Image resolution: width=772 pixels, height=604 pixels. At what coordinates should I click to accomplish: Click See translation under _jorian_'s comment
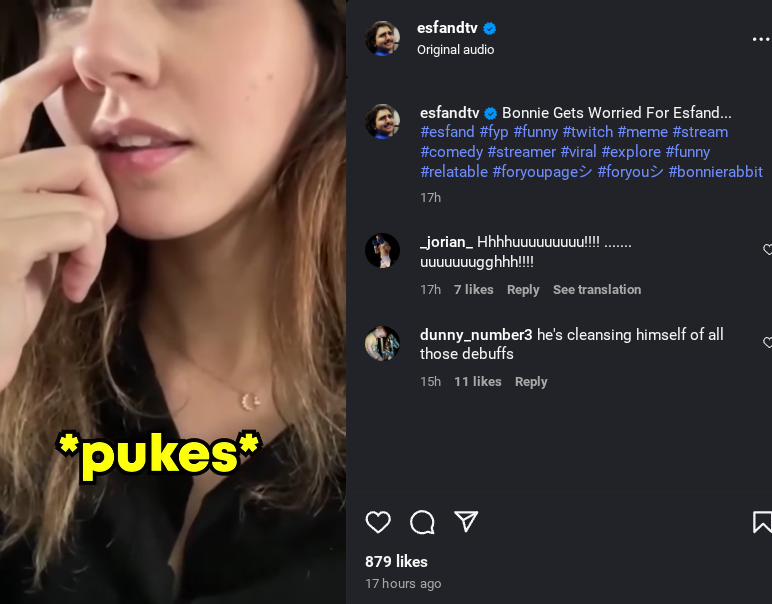coord(597,289)
